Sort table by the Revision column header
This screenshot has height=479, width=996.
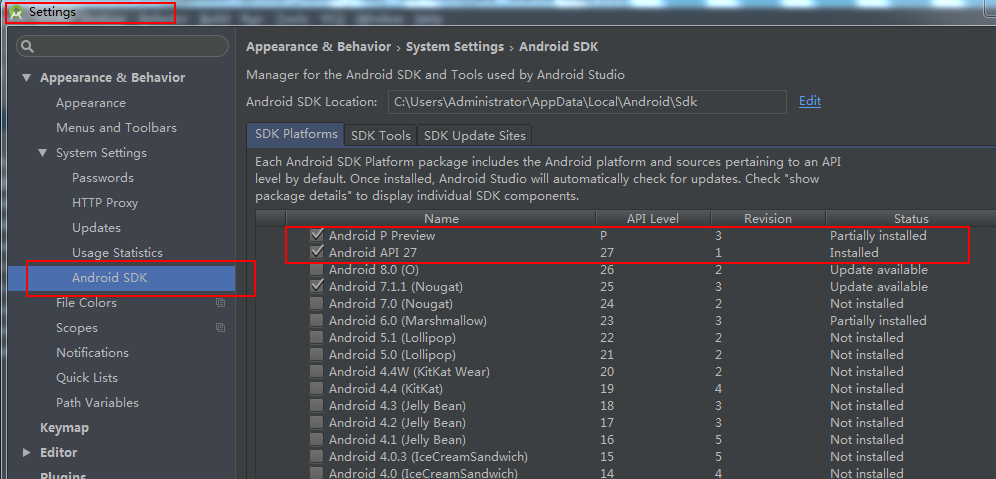[768, 219]
